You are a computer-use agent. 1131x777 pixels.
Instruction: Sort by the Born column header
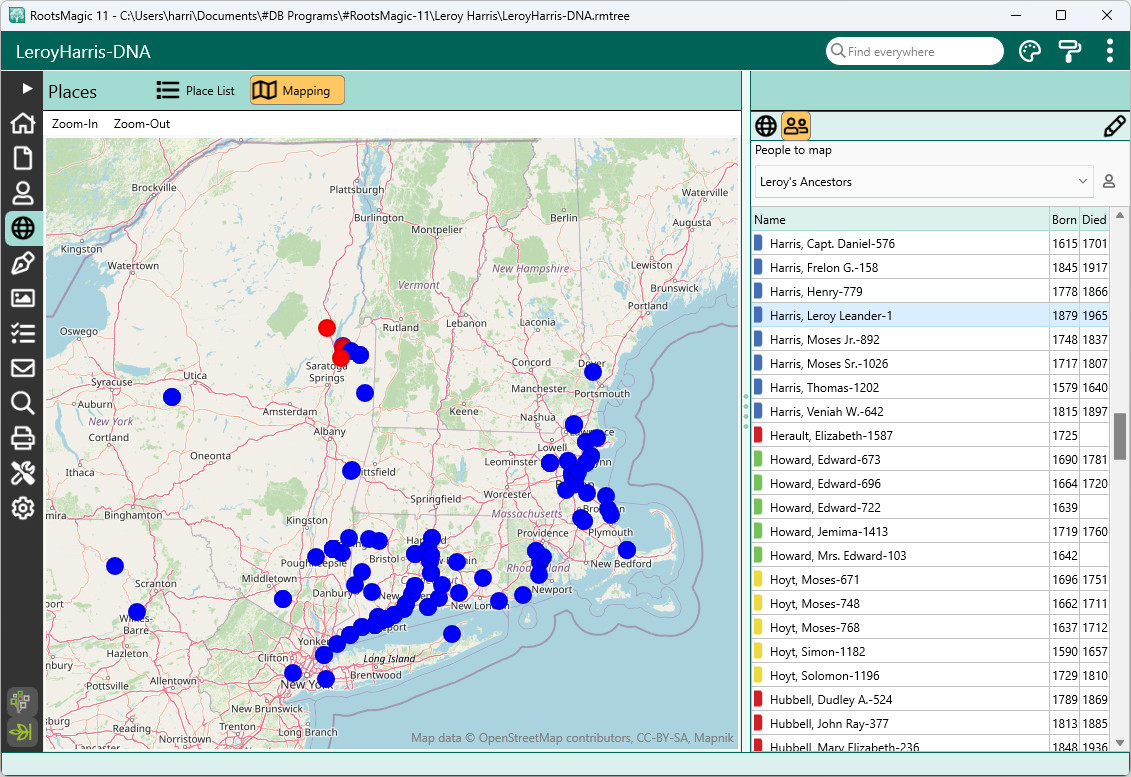coord(1064,219)
